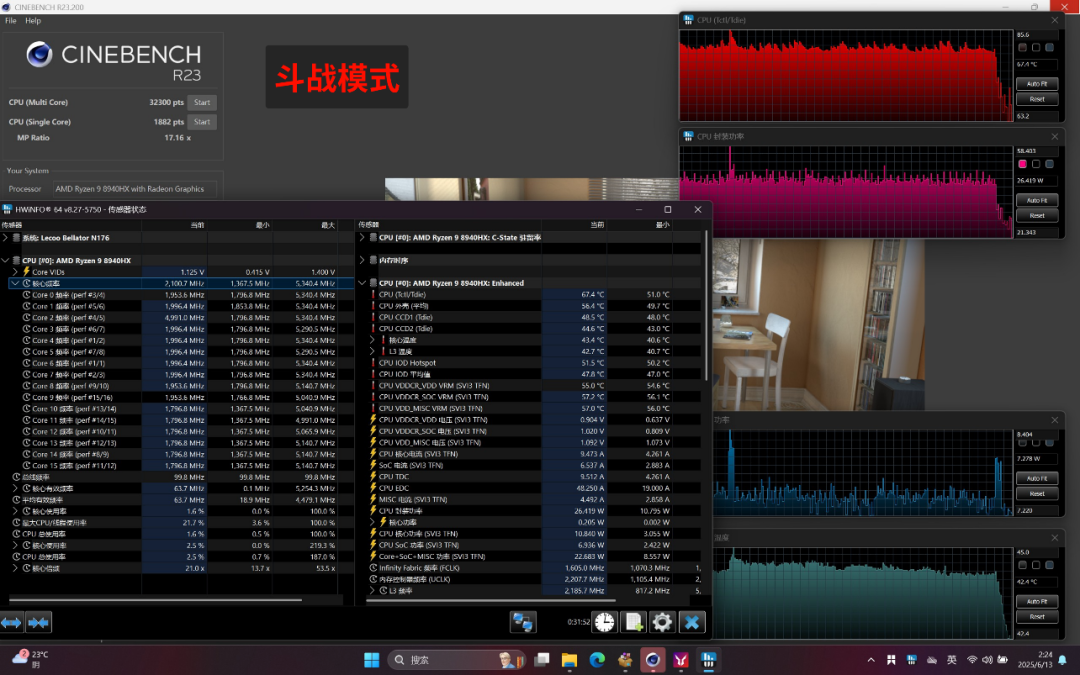Open the Cinebench File menu
The image size is (1080, 675).
11,21
